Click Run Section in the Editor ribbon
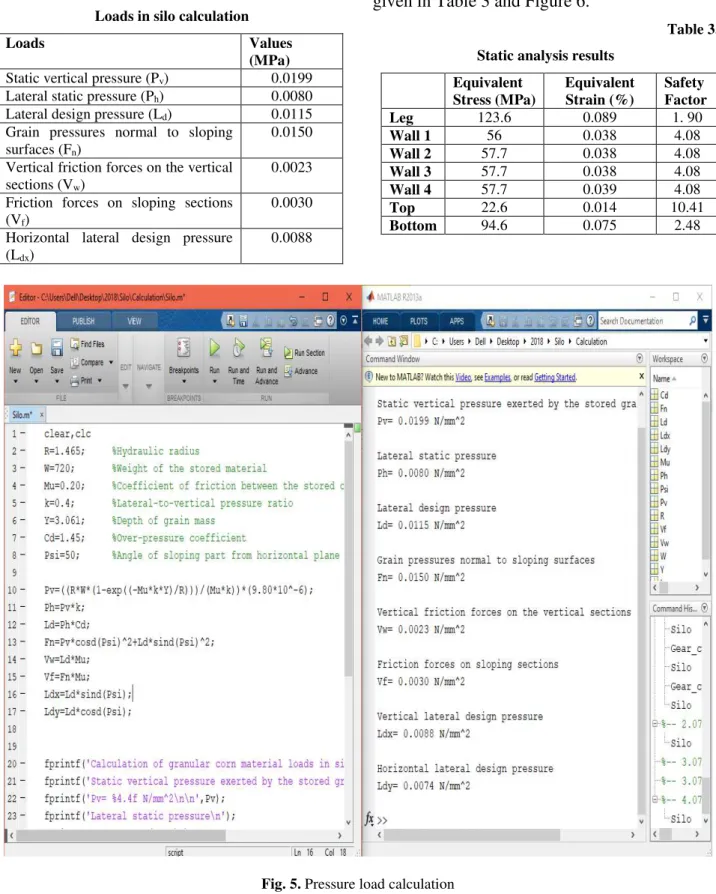This screenshot has height=894, width=716. click(x=304, y=353)
